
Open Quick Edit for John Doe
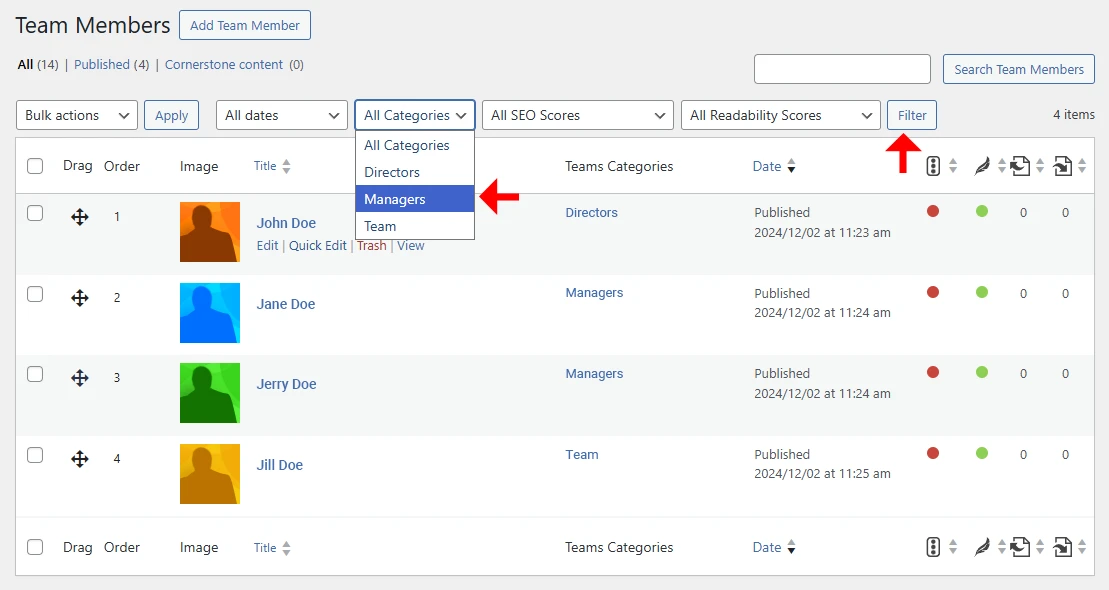click(x=318, y=245)
